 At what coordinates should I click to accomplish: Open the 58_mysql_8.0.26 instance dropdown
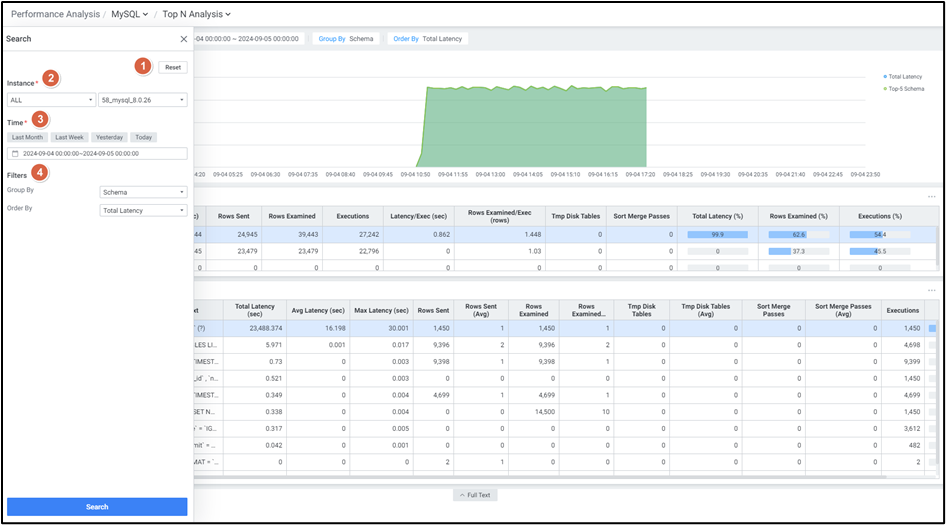(142, 100)
